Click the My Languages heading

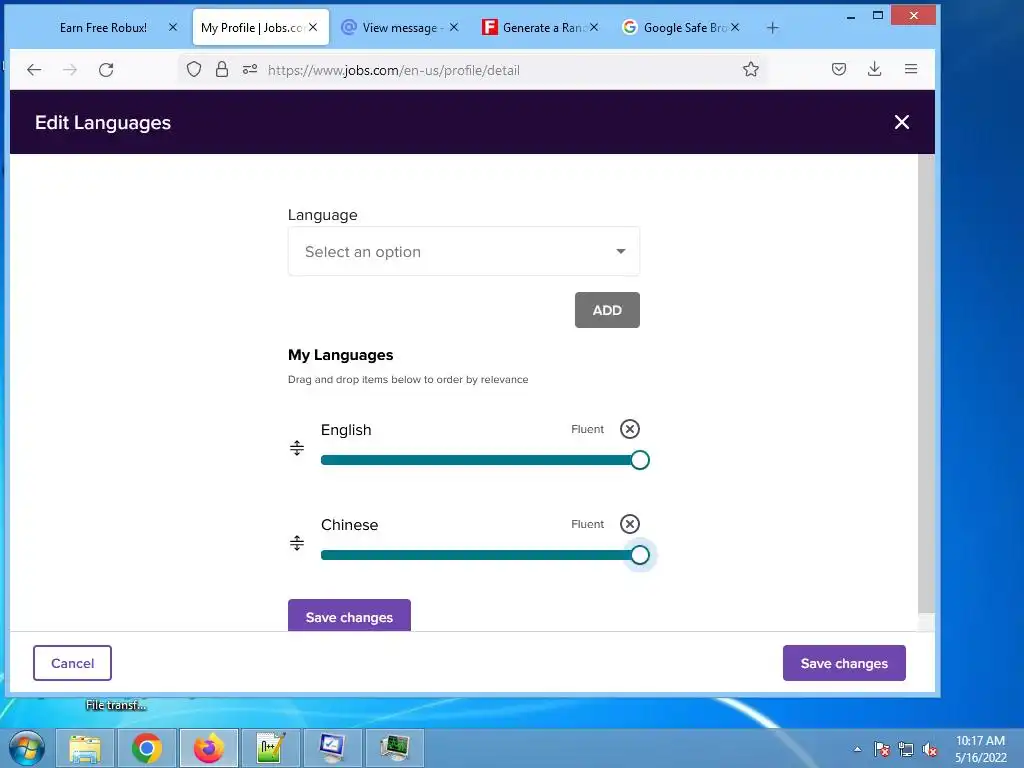click(340, 355)
